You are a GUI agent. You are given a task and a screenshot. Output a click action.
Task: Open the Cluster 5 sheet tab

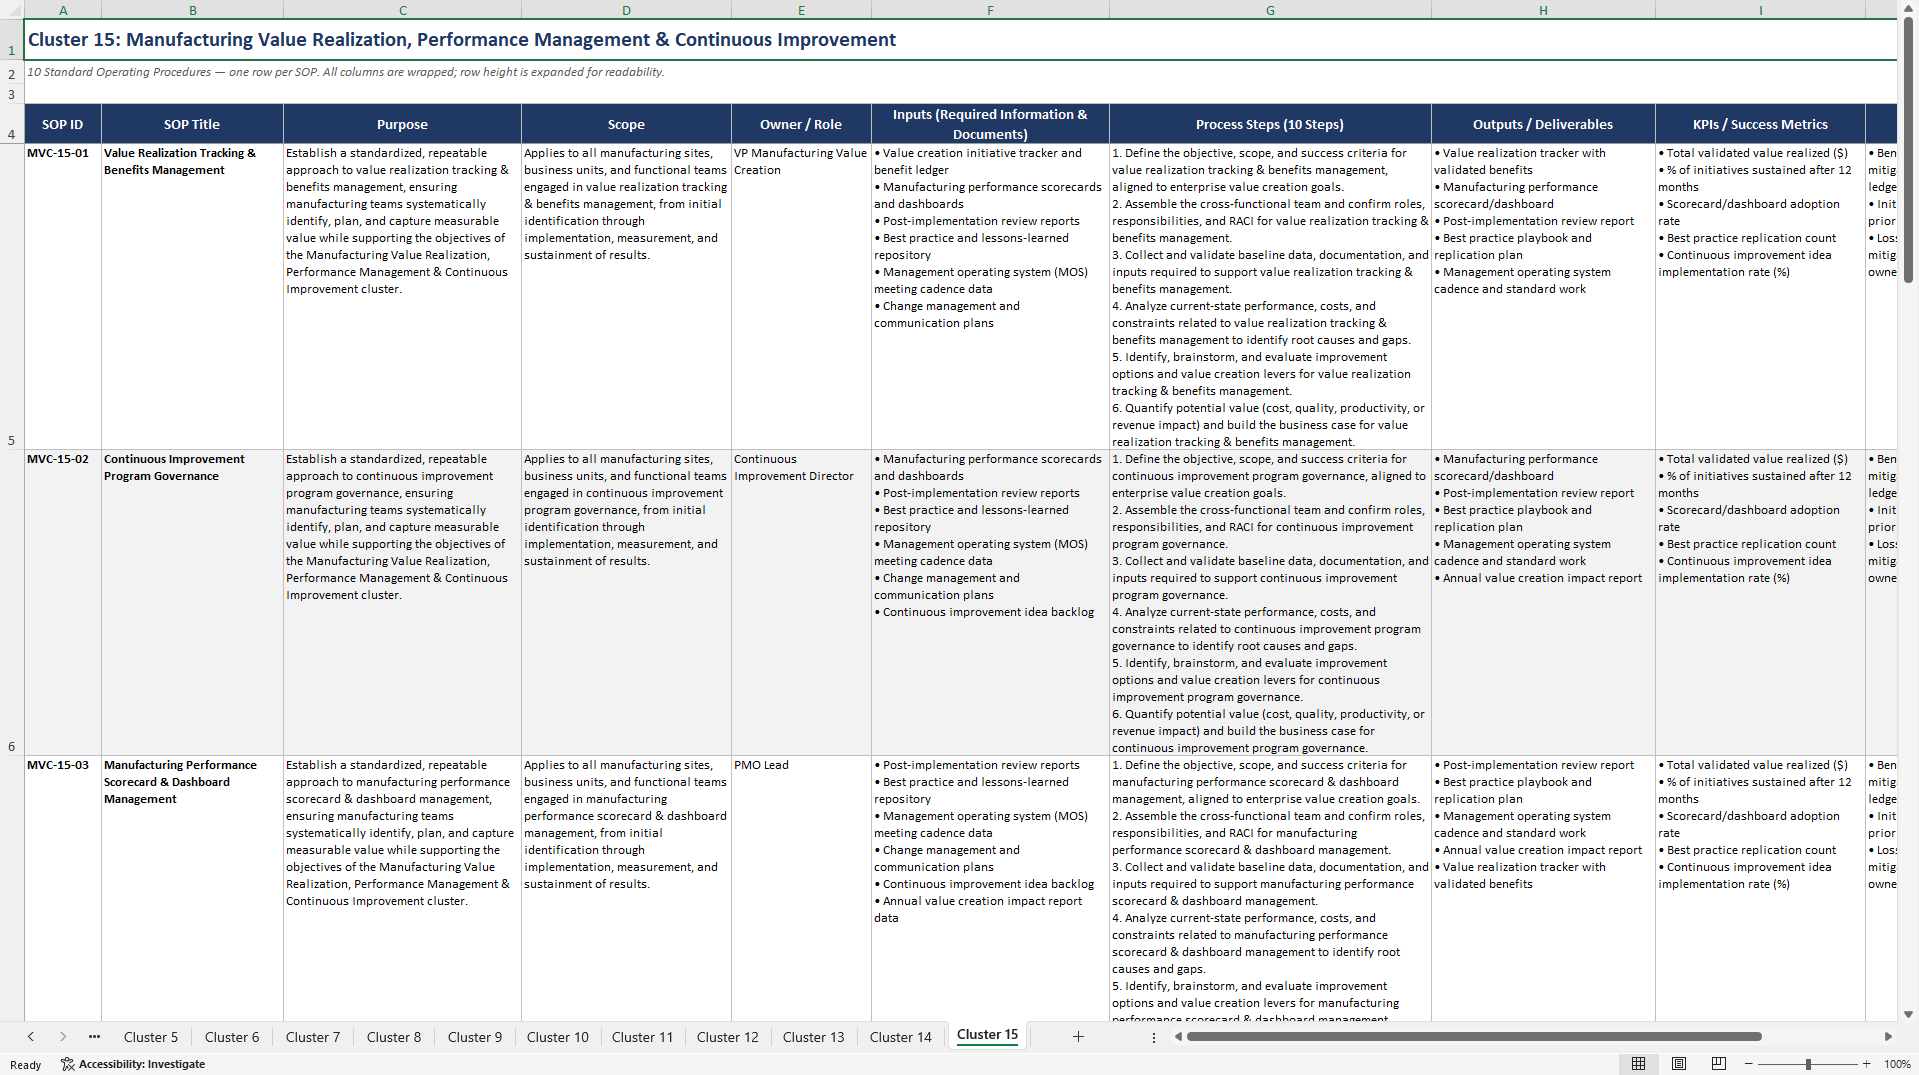[151, 1037]
